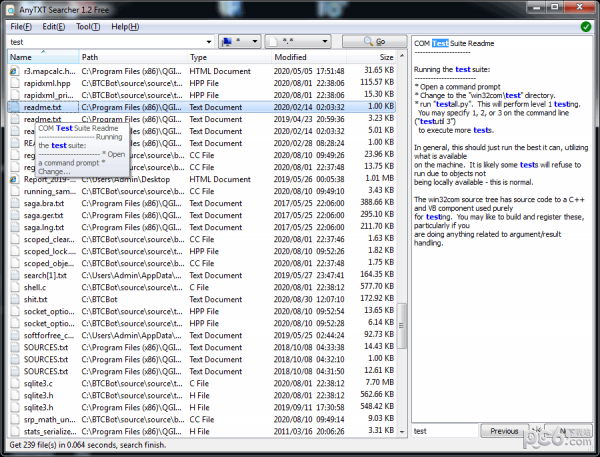Open the Edit menu

(x=54, y=27)
